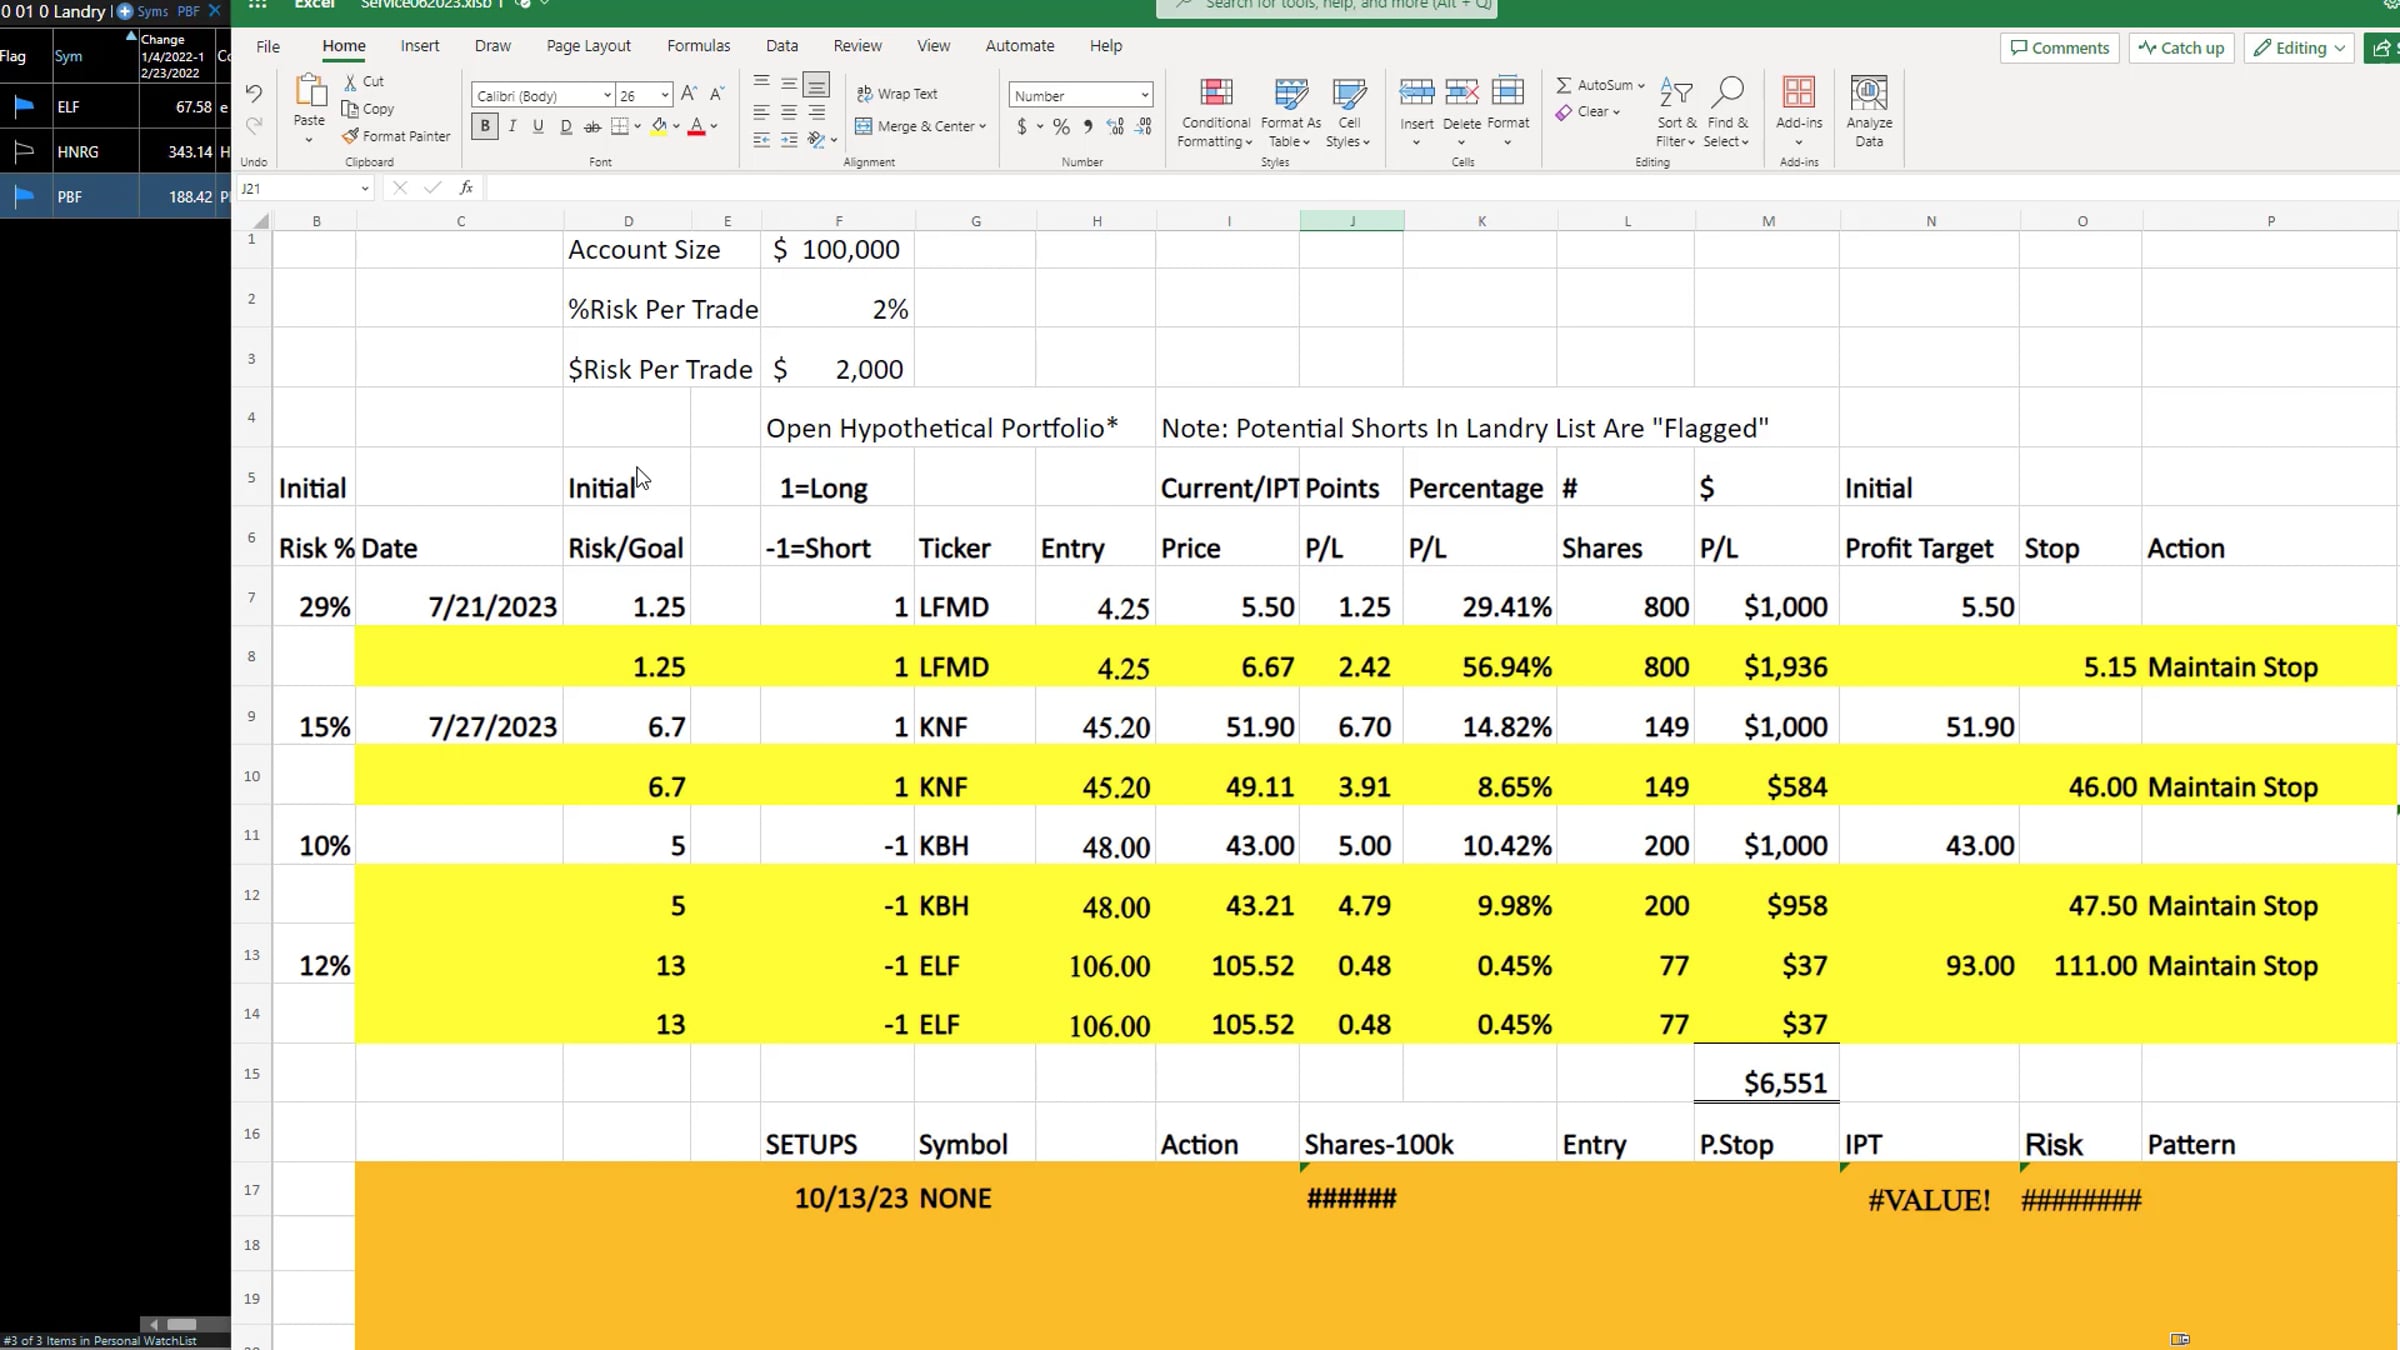
Task: Open fill color dropdown arrow
Action: (x=676, y=126)
